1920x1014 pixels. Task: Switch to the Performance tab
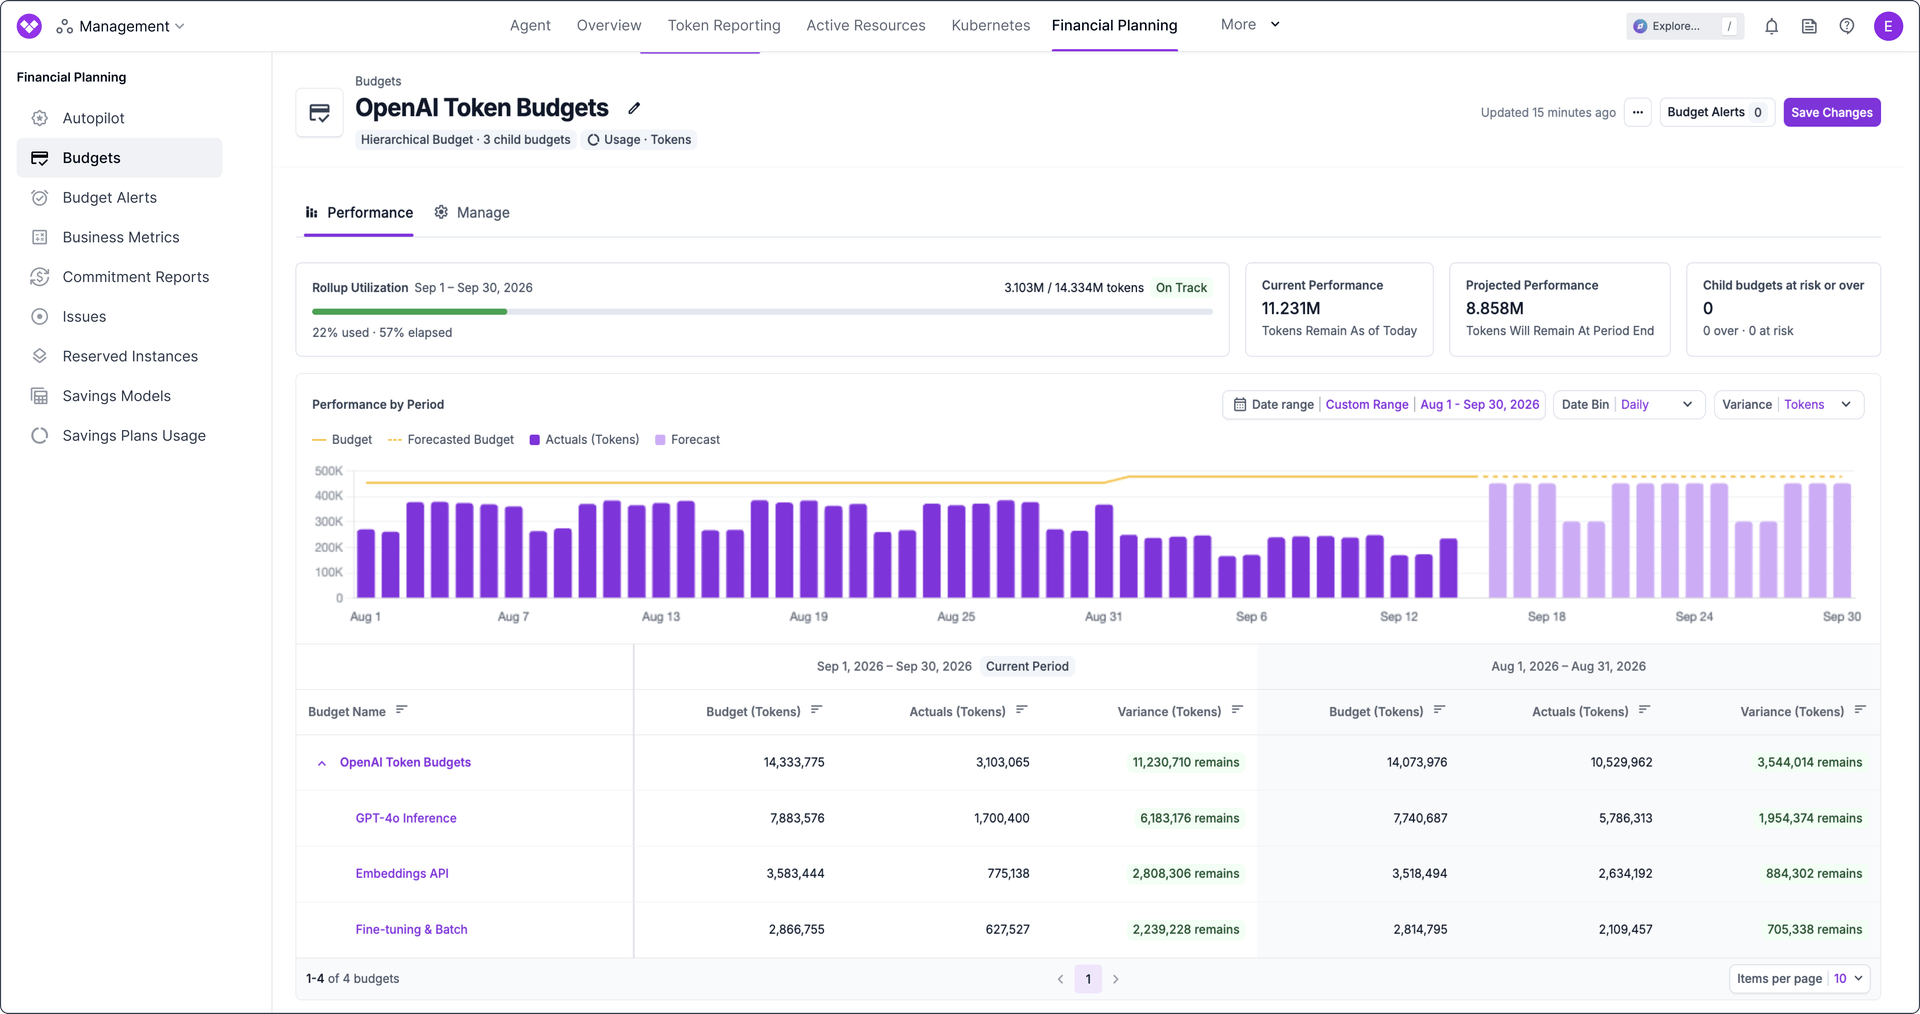coord(359,212)
